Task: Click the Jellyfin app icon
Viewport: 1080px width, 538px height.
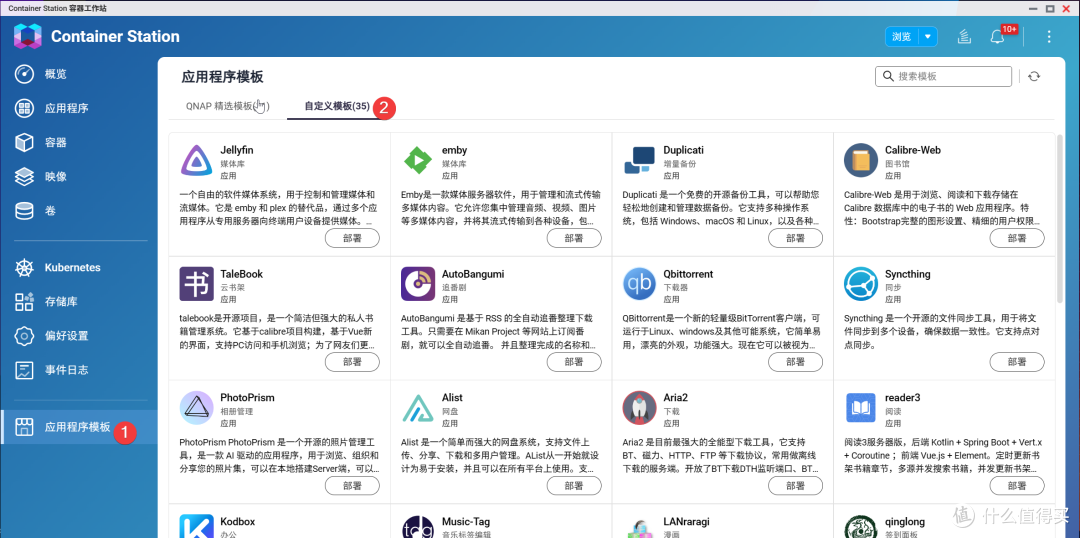Action: [196, 161]
